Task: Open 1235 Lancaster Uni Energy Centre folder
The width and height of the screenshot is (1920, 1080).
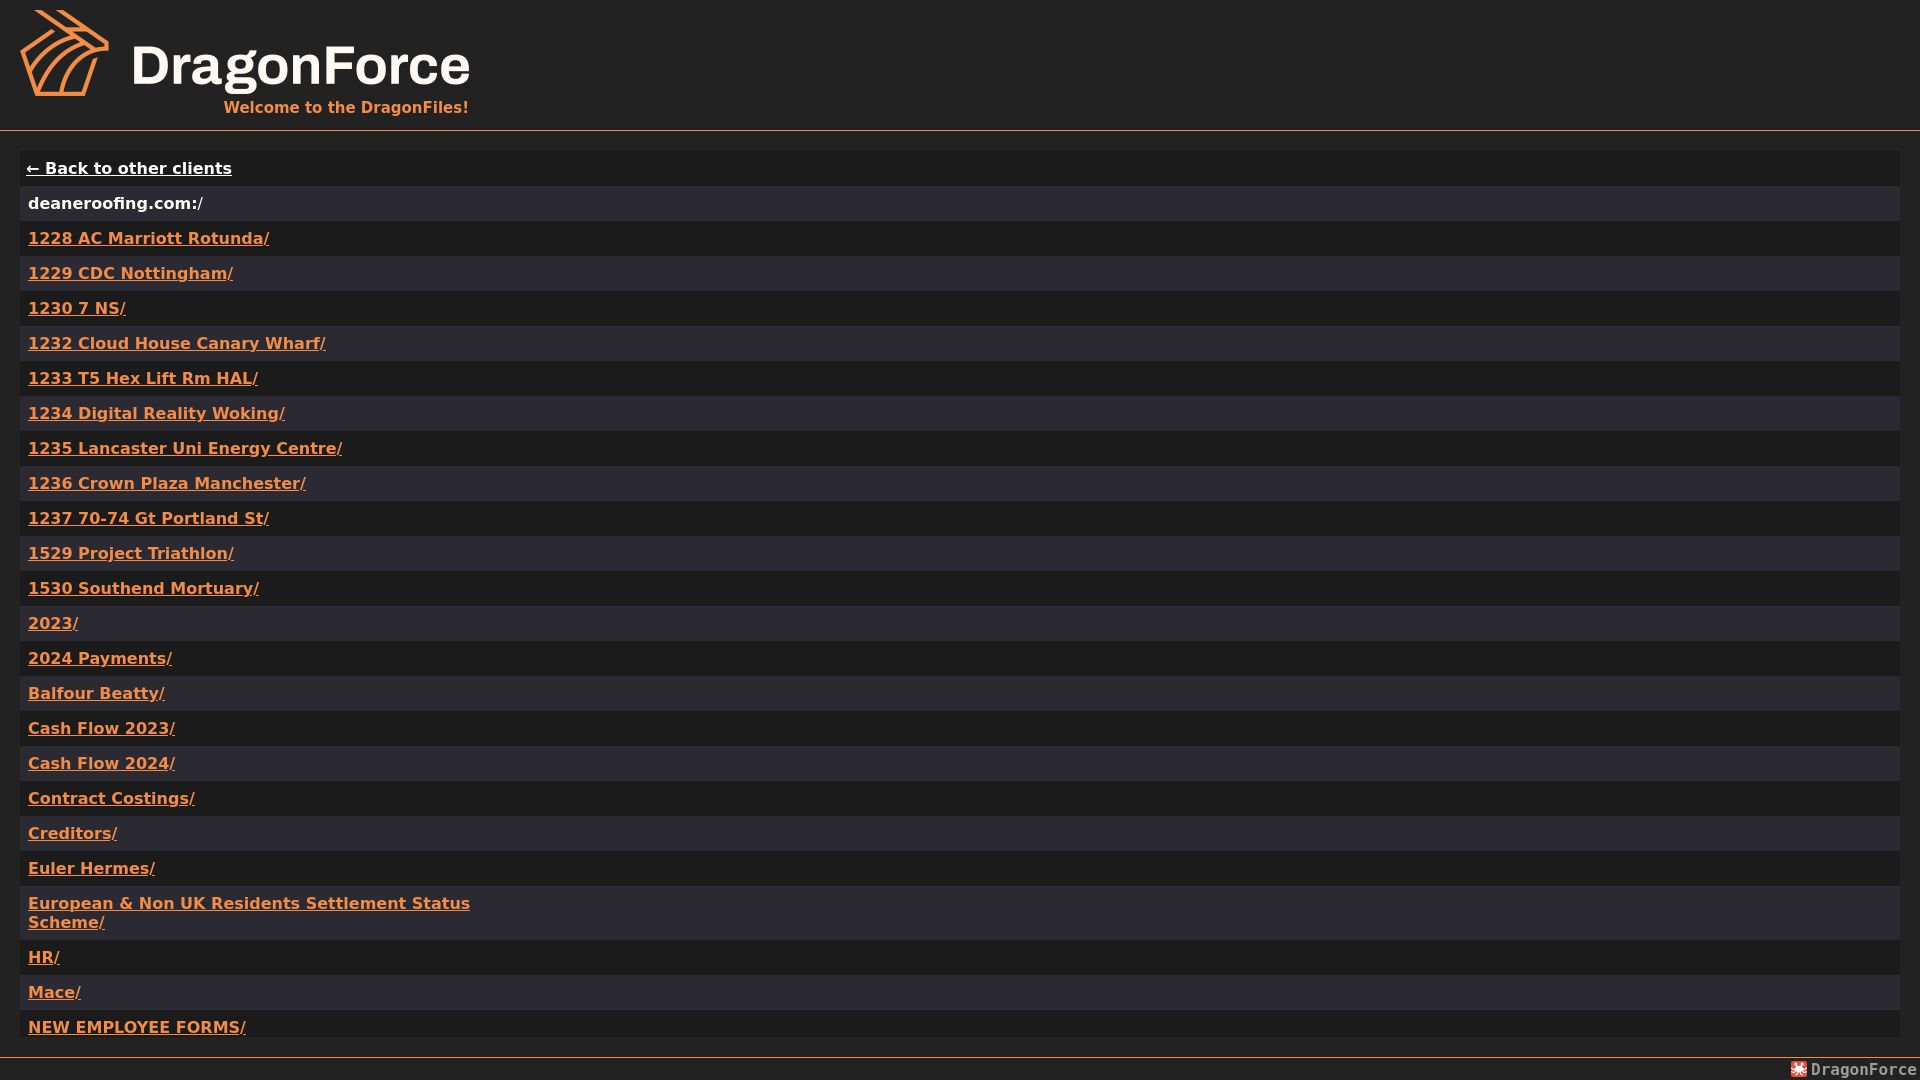Action: [x=185, y=448]
